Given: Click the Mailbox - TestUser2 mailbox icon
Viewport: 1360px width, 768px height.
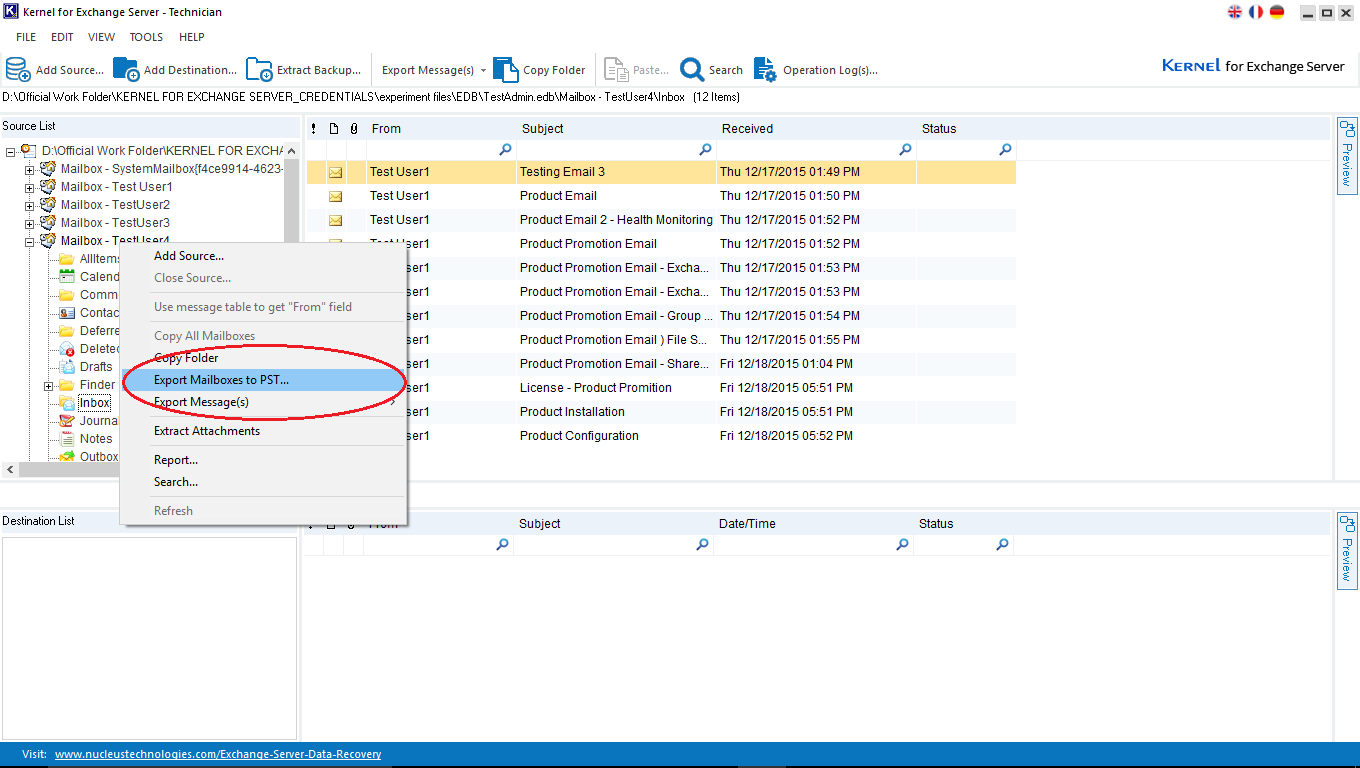Looking at the screenshot, I should 48,204.
